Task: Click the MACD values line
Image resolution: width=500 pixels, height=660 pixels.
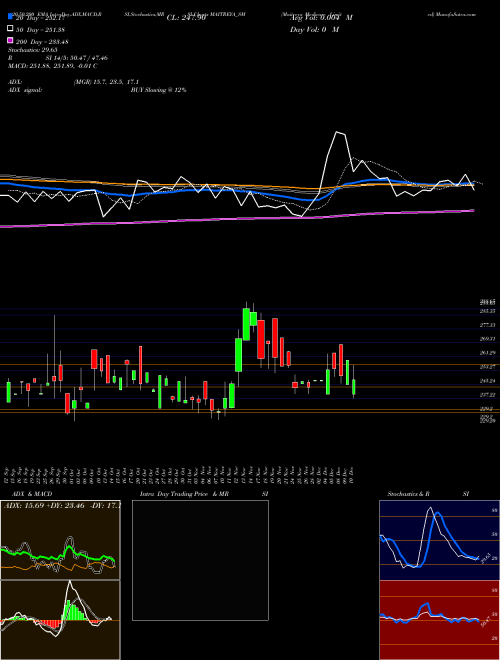Action: (x=53, y=66)
